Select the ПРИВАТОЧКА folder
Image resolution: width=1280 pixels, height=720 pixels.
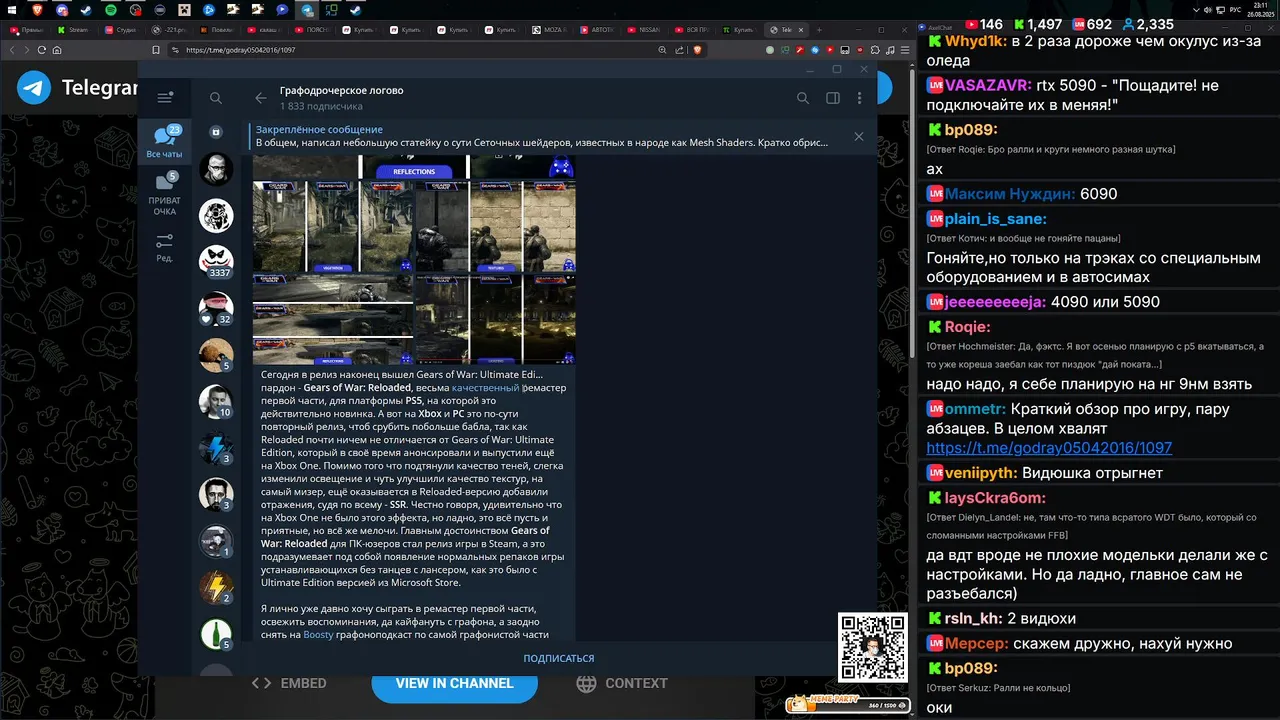[165, 192]
